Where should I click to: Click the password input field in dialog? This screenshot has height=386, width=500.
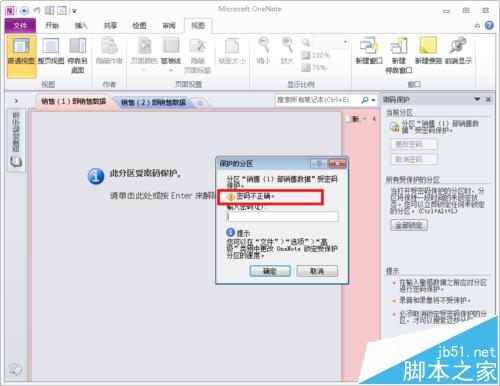coord(282,216)
